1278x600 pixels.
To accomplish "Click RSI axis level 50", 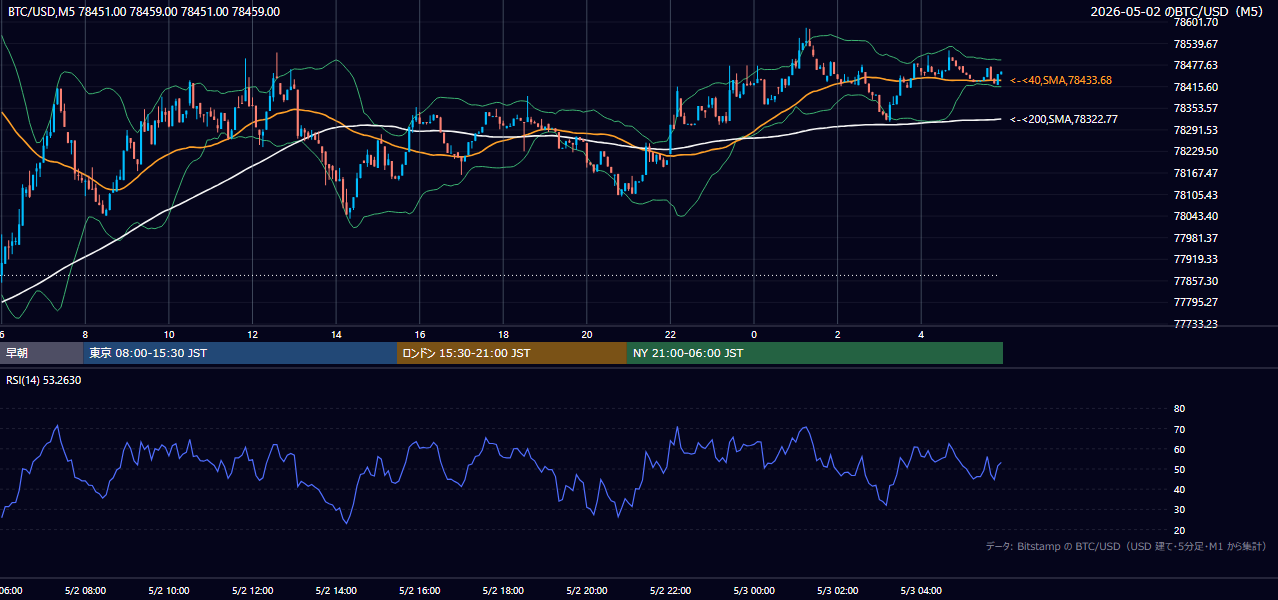I will pyautogui.click(x=1179, y=469).
